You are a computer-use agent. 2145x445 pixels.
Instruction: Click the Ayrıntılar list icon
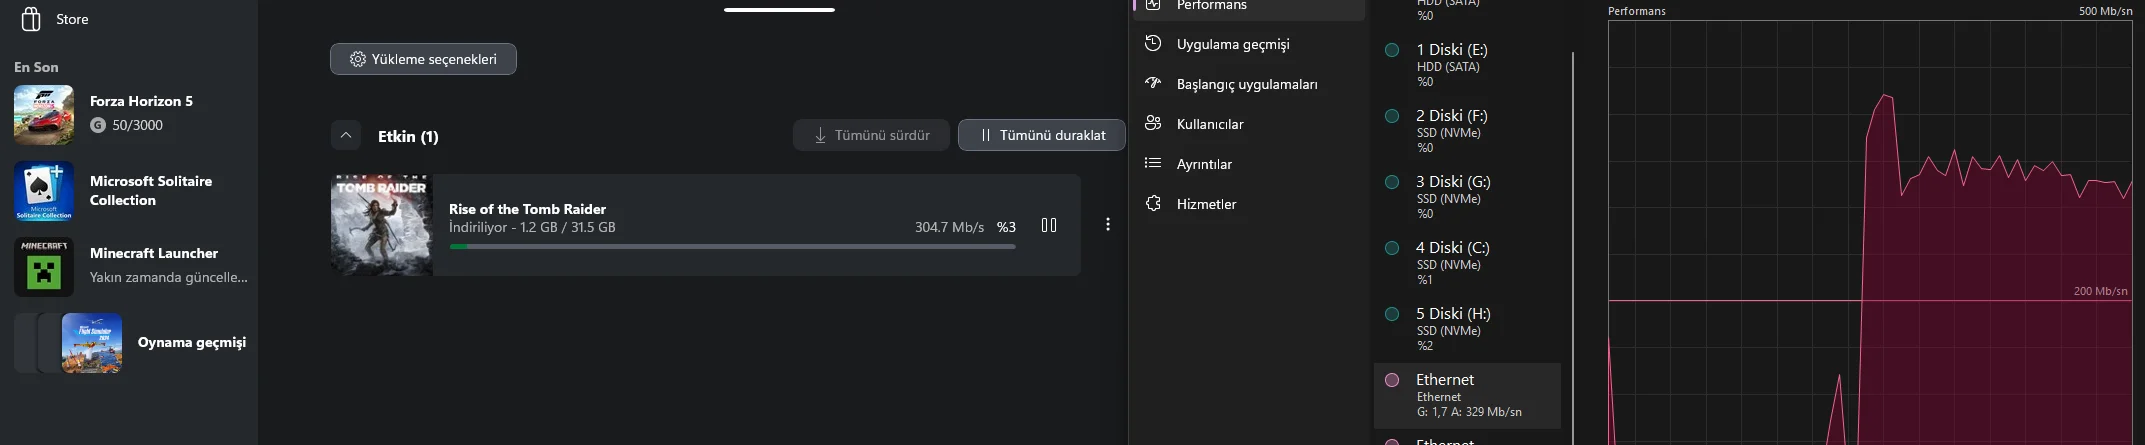click(1153, 163)
